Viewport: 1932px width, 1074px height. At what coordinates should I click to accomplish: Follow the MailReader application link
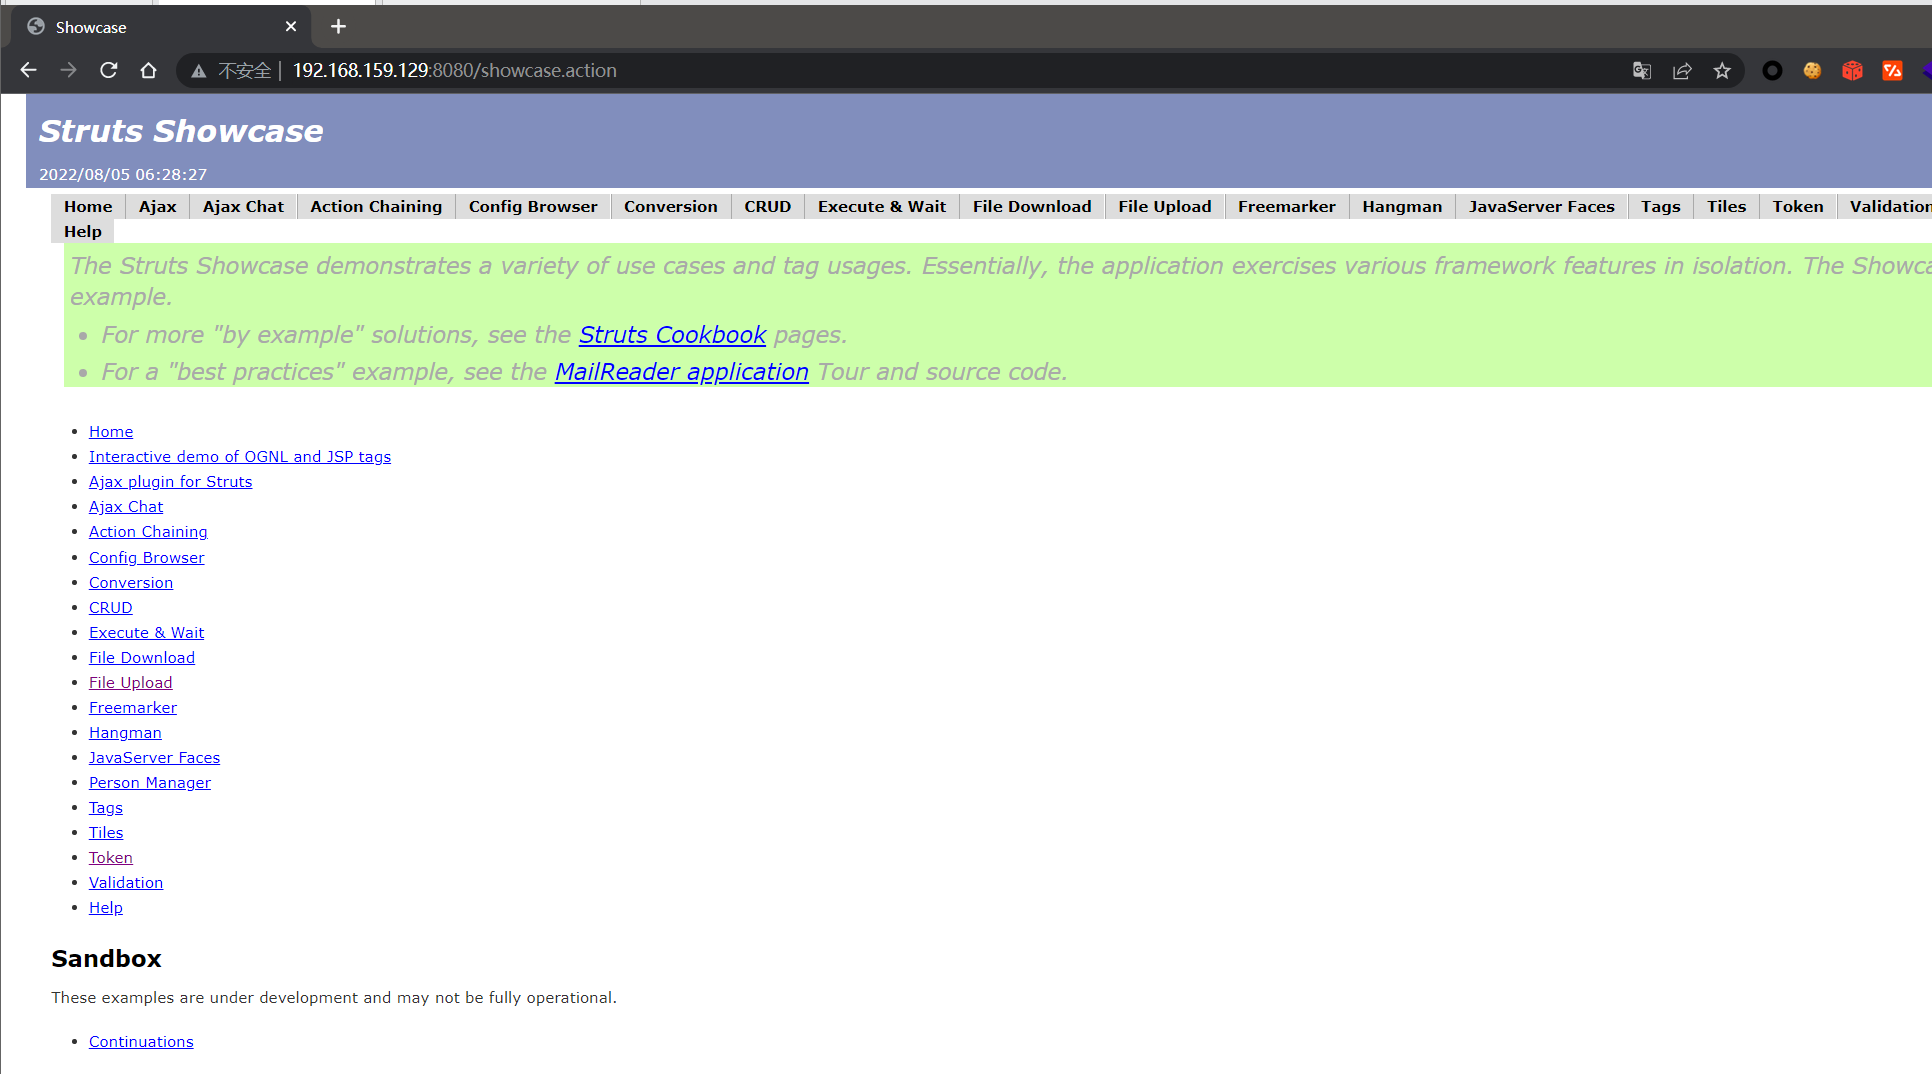pos(682,372)
